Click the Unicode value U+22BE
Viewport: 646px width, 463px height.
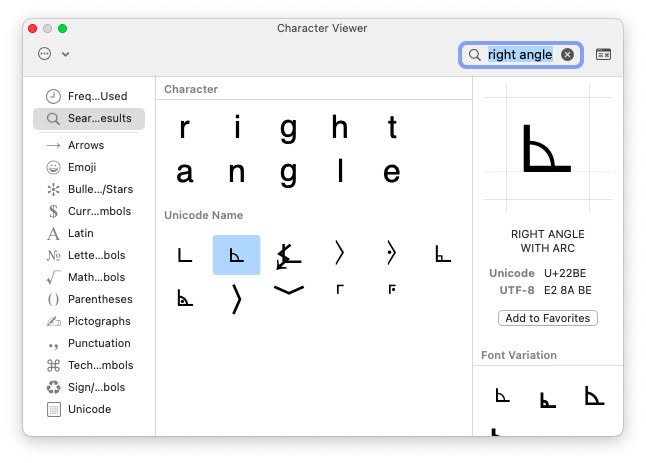[x=565, y=274]
